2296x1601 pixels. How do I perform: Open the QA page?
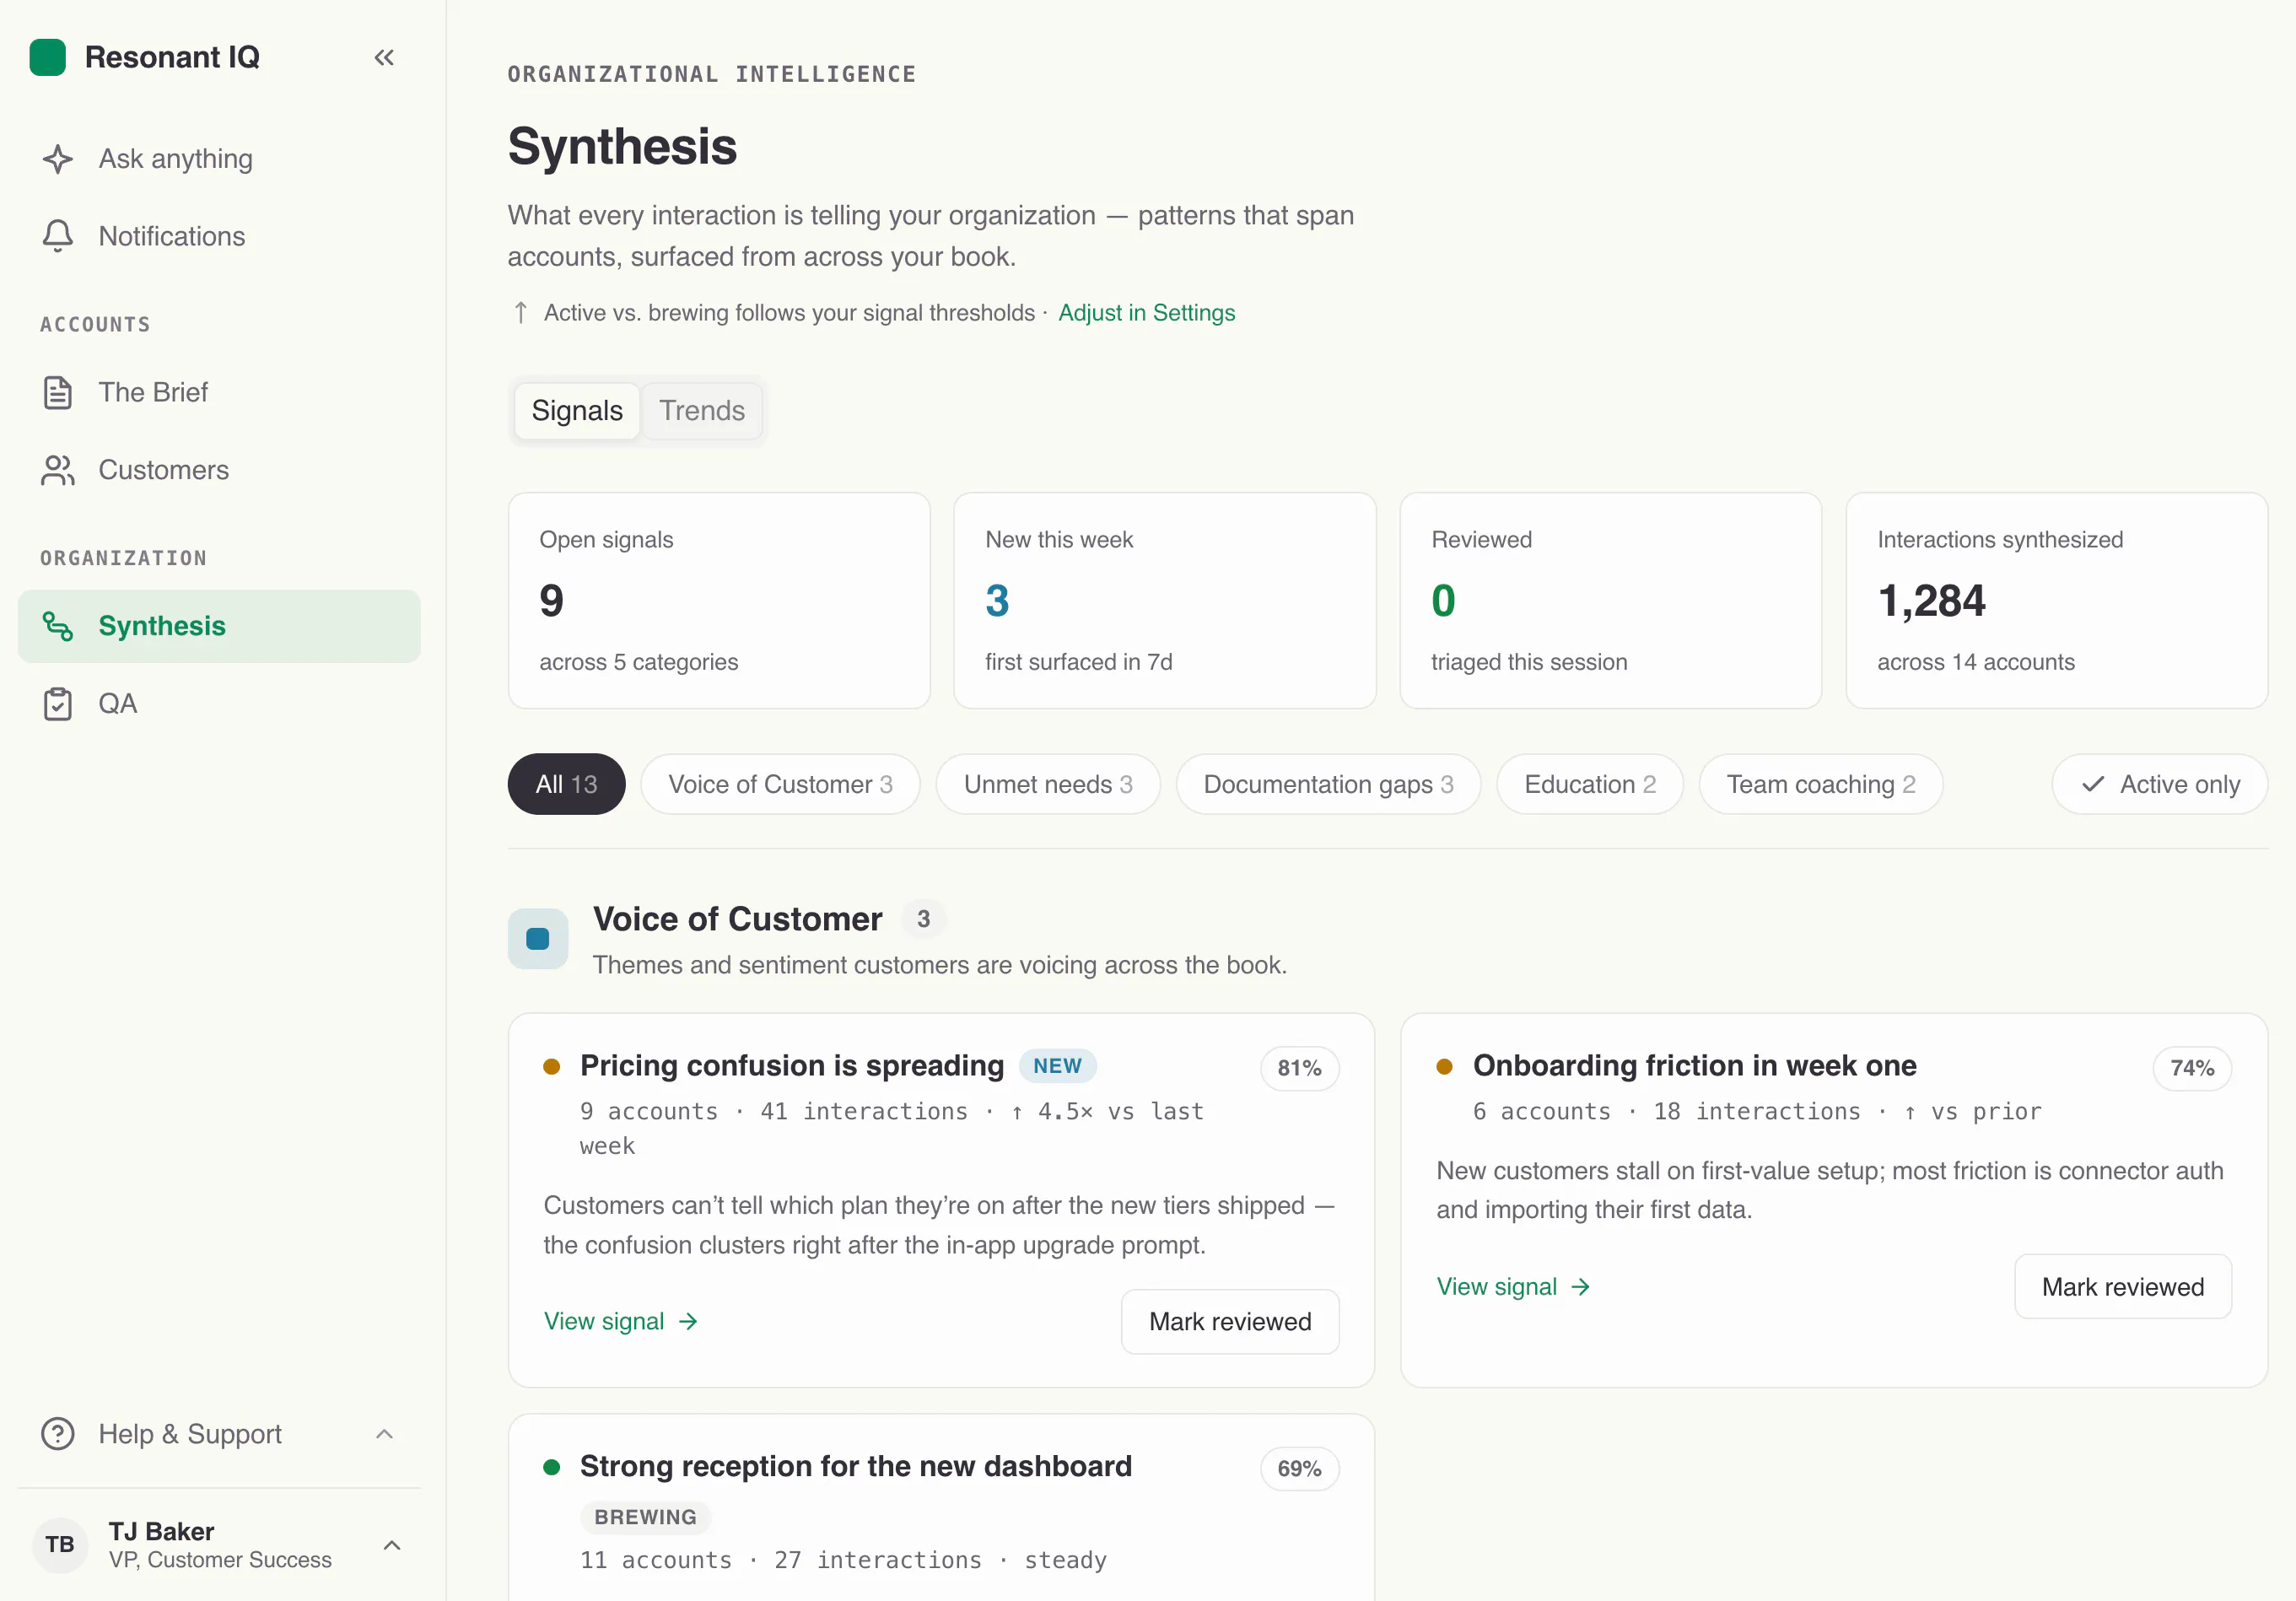point(219,704)
